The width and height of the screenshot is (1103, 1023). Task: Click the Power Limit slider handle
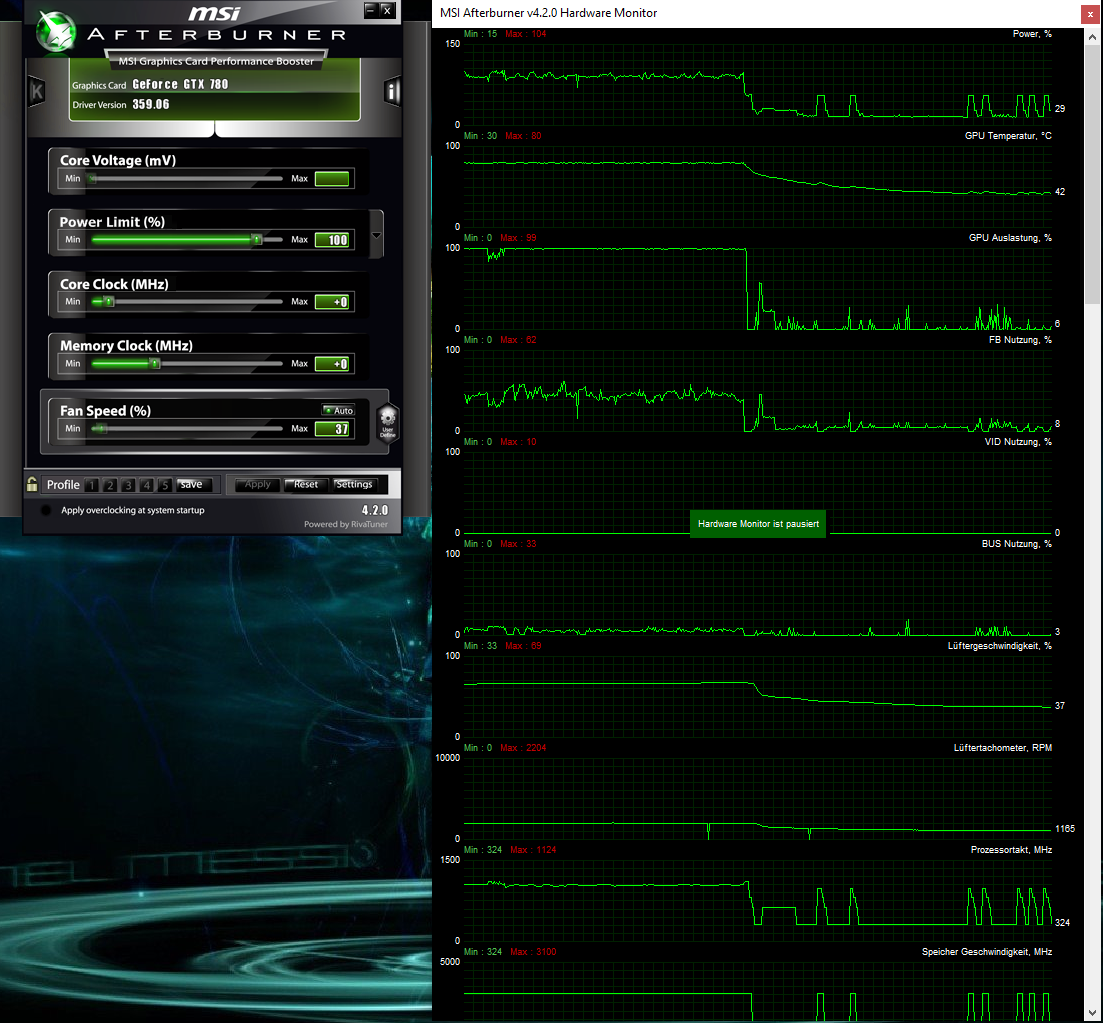257,240
